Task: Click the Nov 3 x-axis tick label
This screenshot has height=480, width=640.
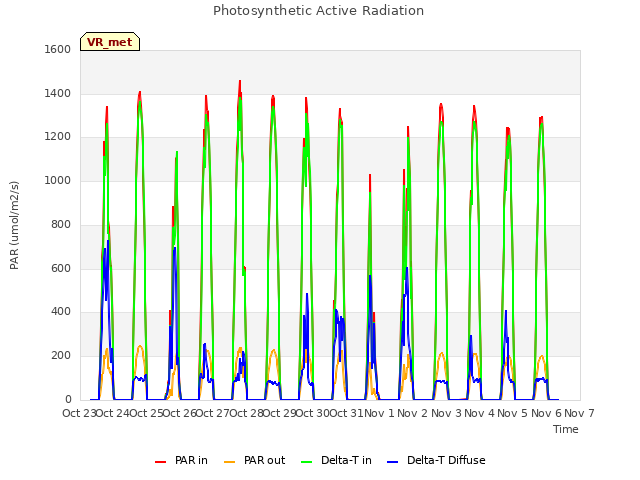Action: (x=446, y=413)
